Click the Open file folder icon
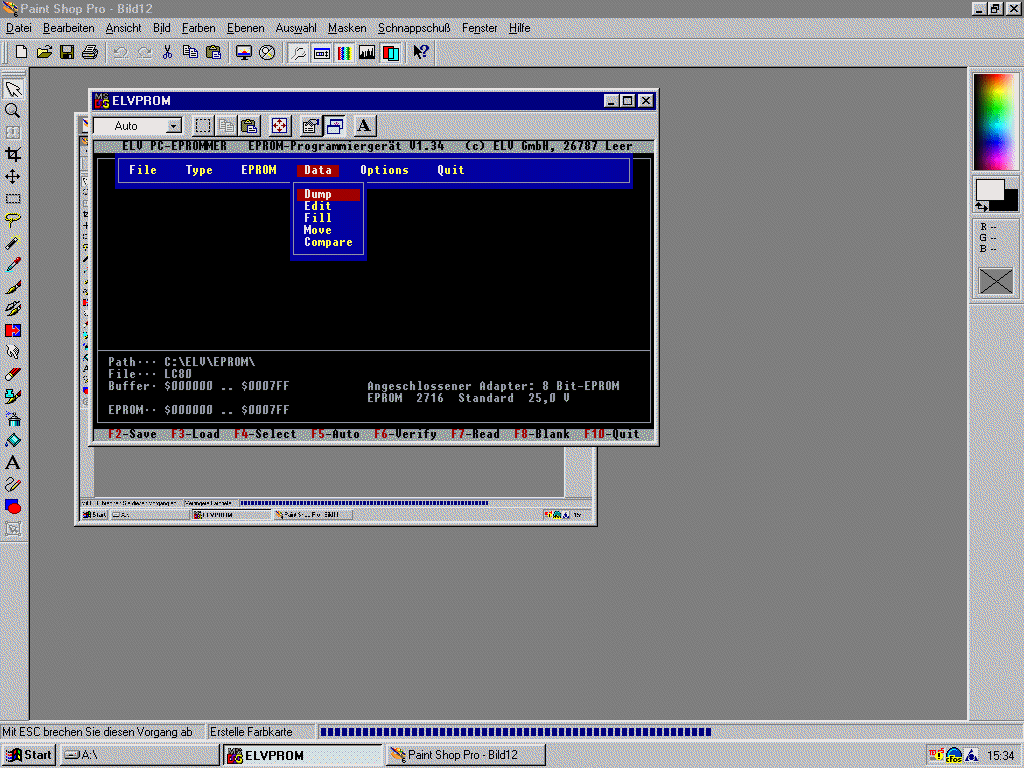 pos(44,52)
